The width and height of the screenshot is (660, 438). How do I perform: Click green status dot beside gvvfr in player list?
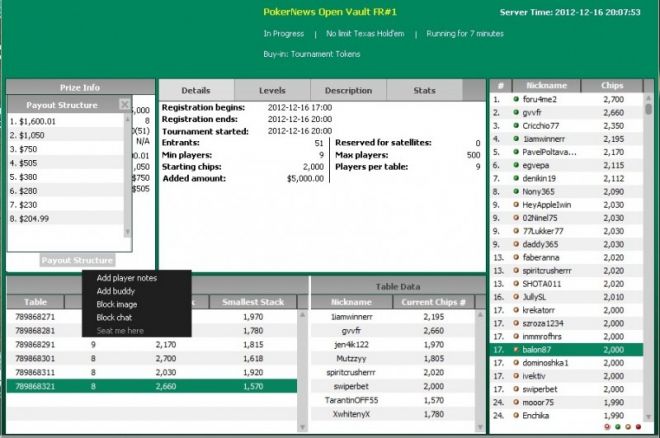tap(516, 112)
